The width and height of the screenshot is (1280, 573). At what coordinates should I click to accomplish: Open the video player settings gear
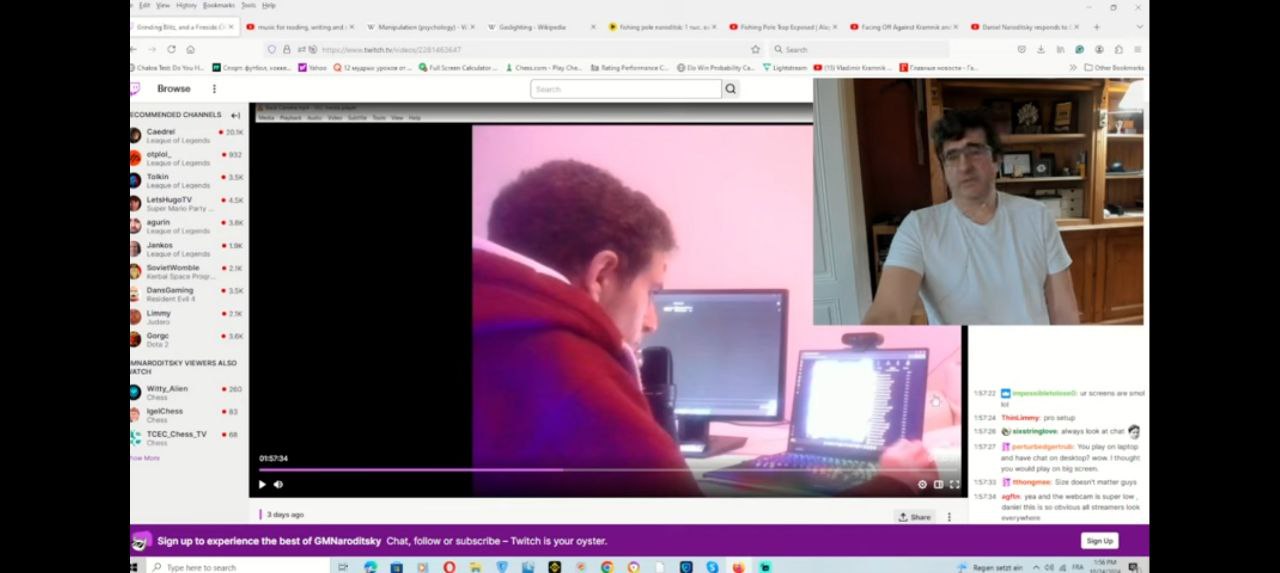point(922,484)
